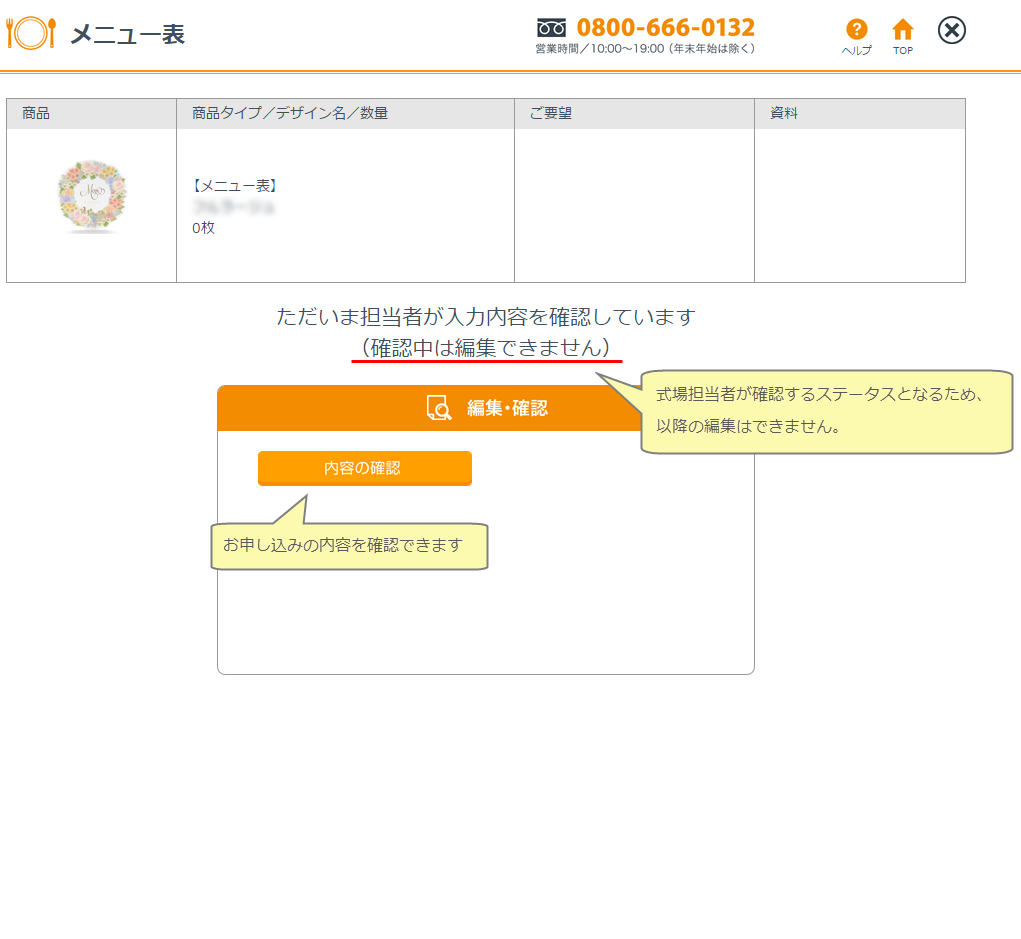Click the 商品タイプ／デザイン名／数量 column header
1021x939 pixels.
[290, 114]
